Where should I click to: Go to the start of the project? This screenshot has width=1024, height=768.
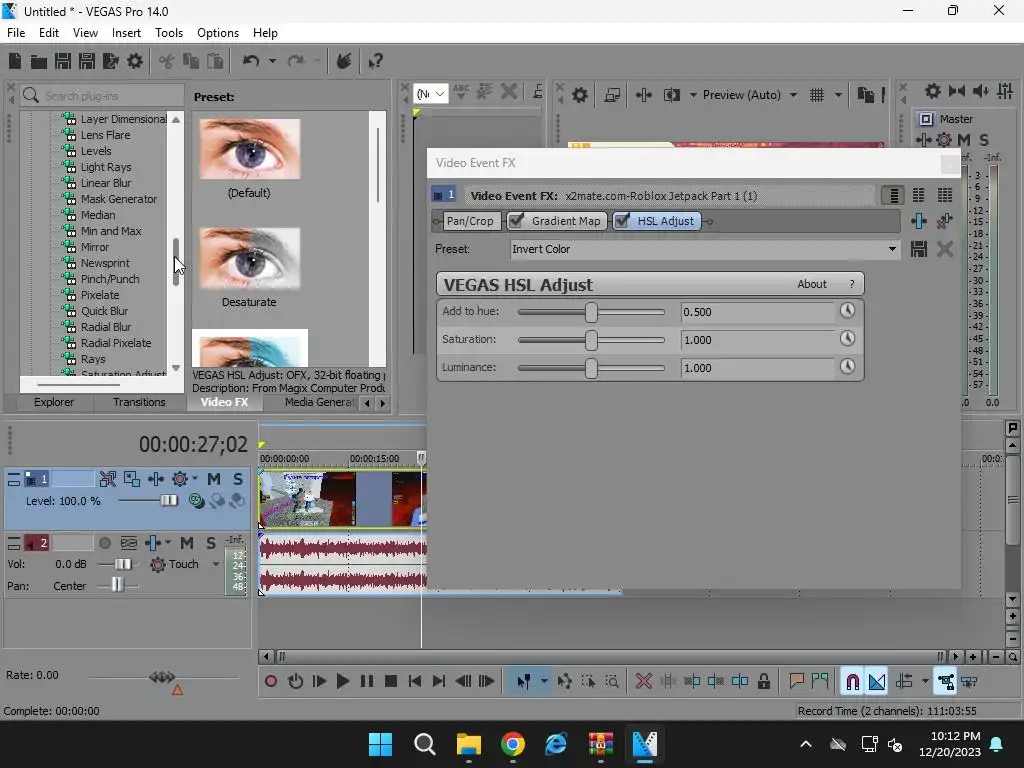coord(415,682)
